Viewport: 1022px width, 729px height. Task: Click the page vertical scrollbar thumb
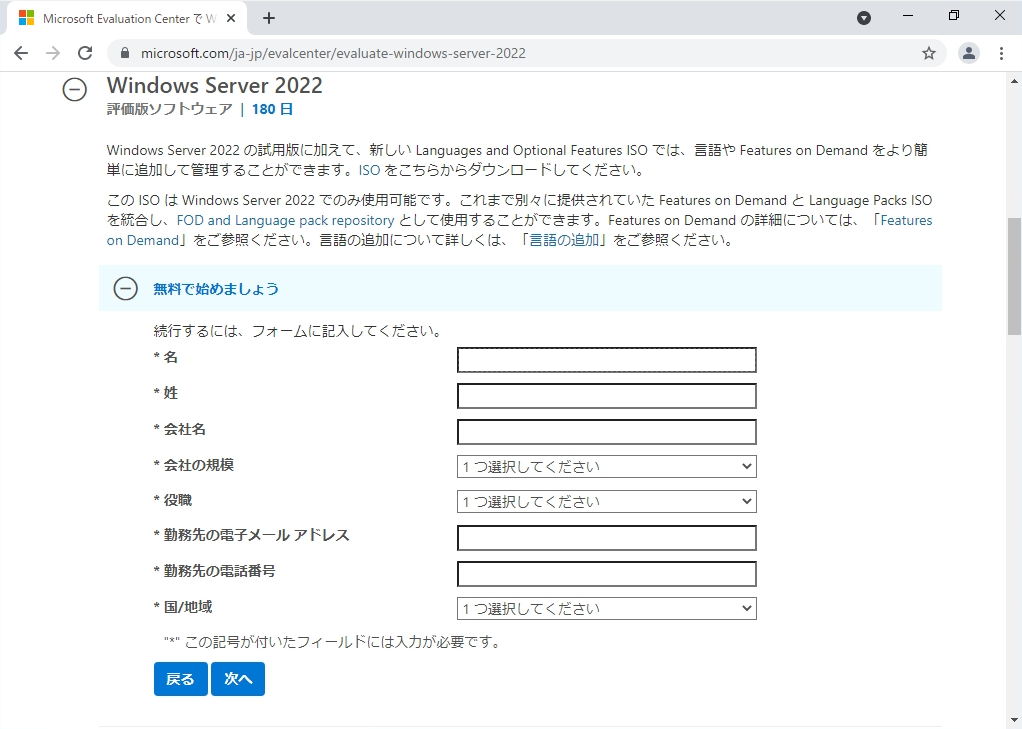click(x=1014, y=277)
